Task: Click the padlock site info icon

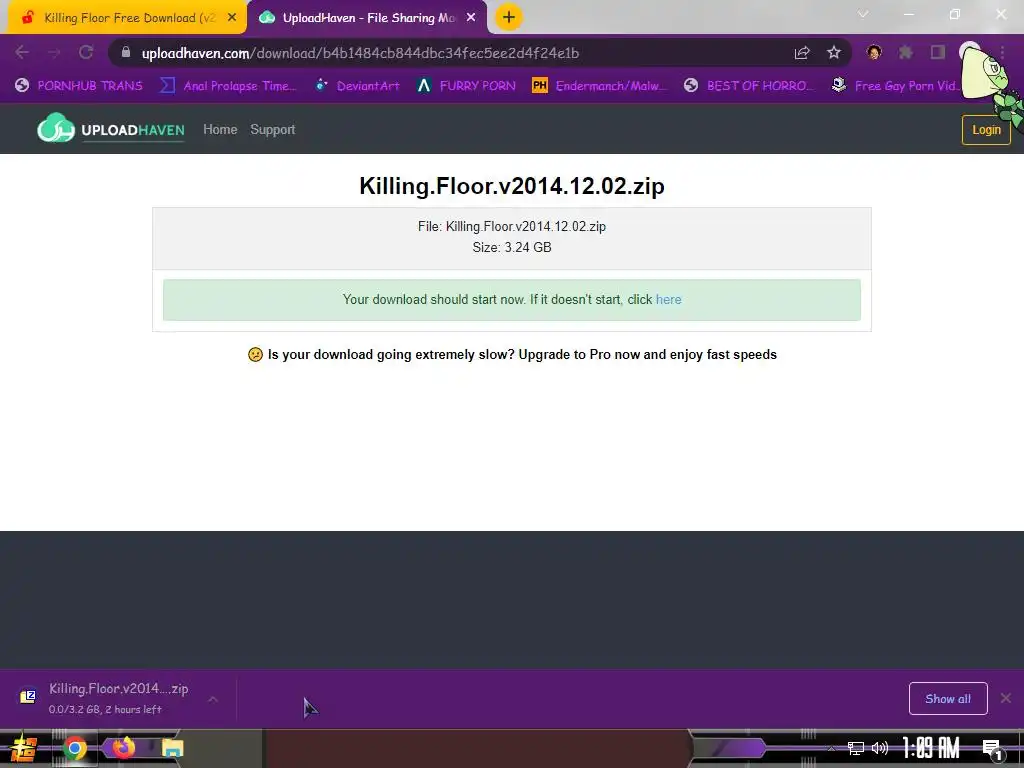Action: [x=126, y=52]
